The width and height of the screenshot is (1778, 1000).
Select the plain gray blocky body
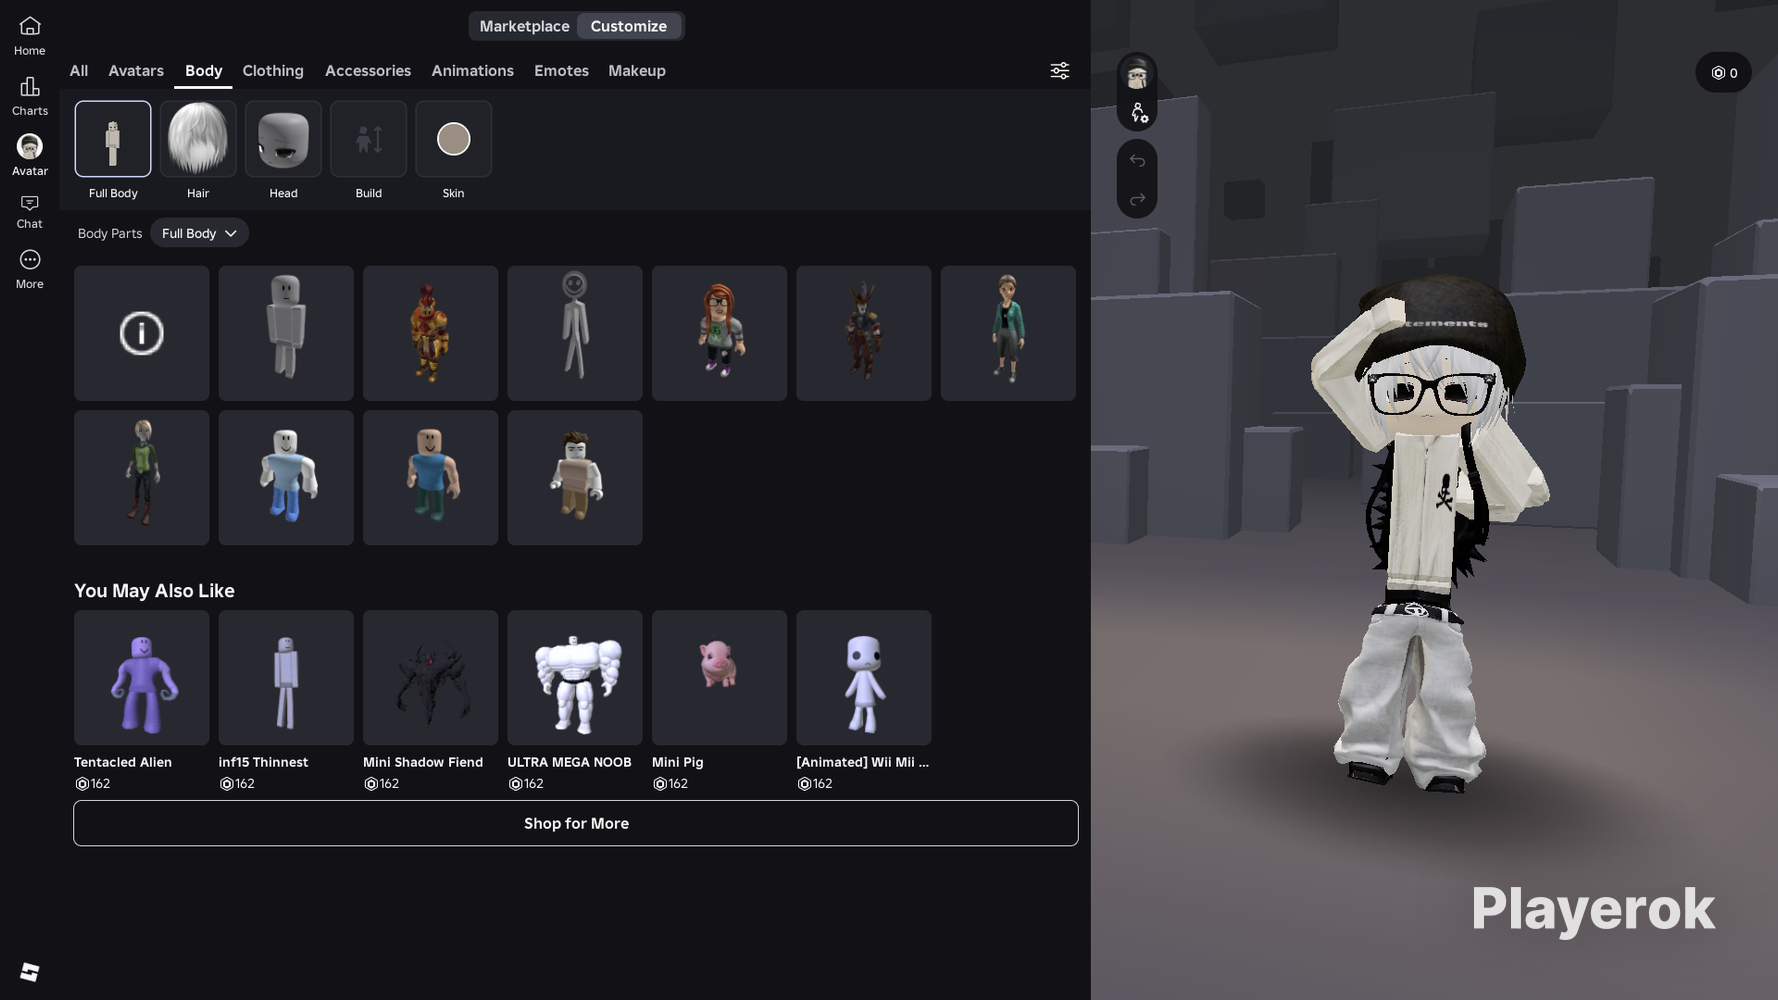pyautogui.click(x=286, y=333)
